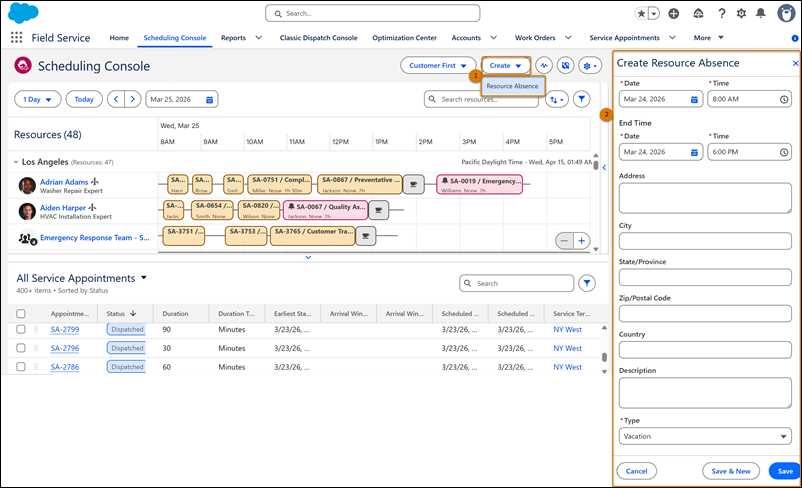The height and width of the screenshot is (488, 802).
Task: Open the Optimization Center tab
Action: pos(405,38)
